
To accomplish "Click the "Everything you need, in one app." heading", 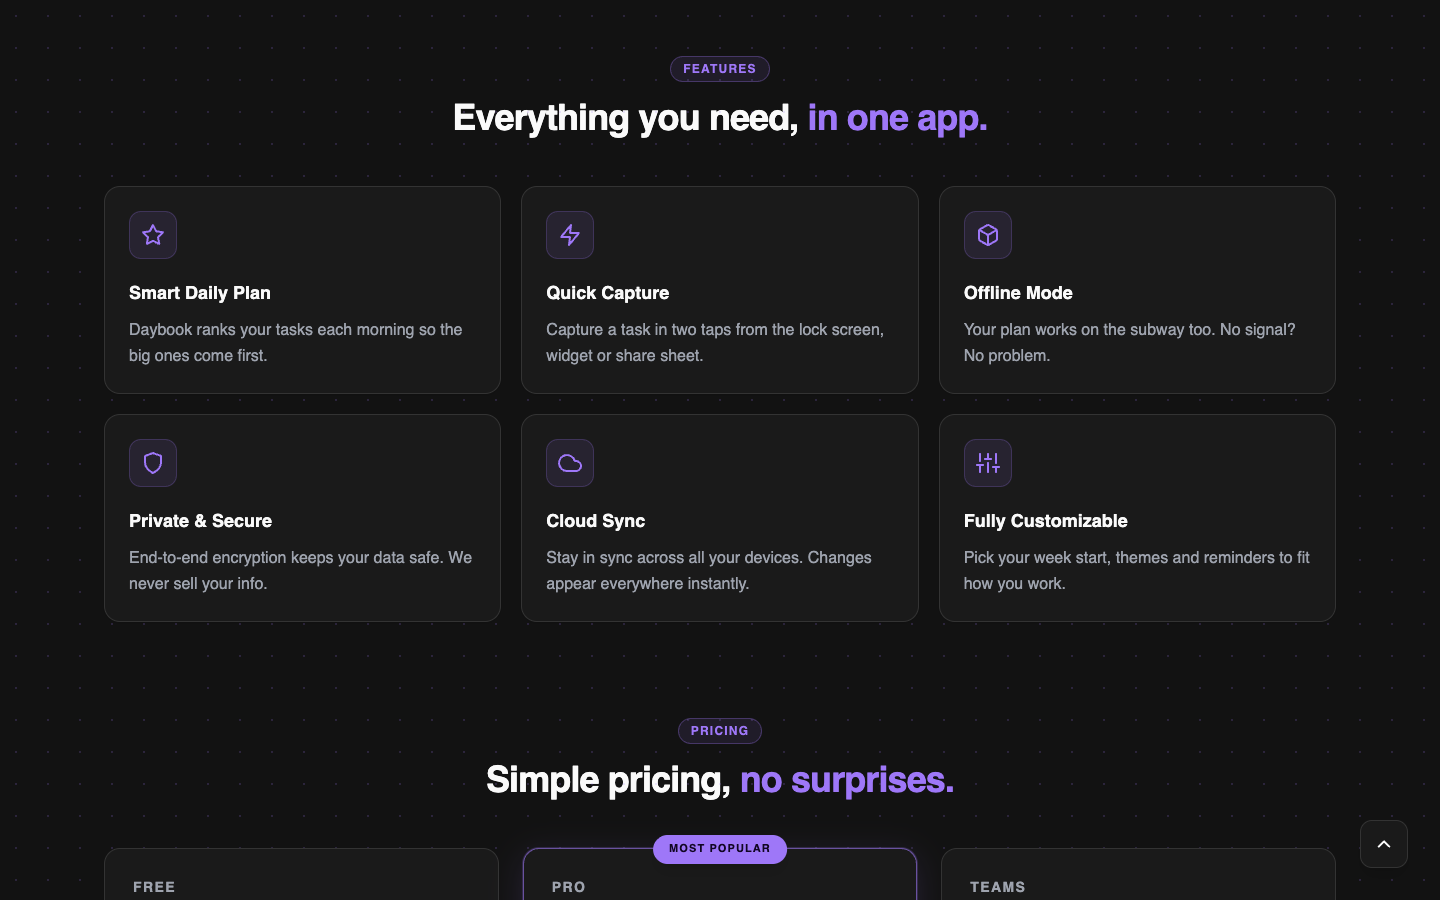I will point(720,118).
